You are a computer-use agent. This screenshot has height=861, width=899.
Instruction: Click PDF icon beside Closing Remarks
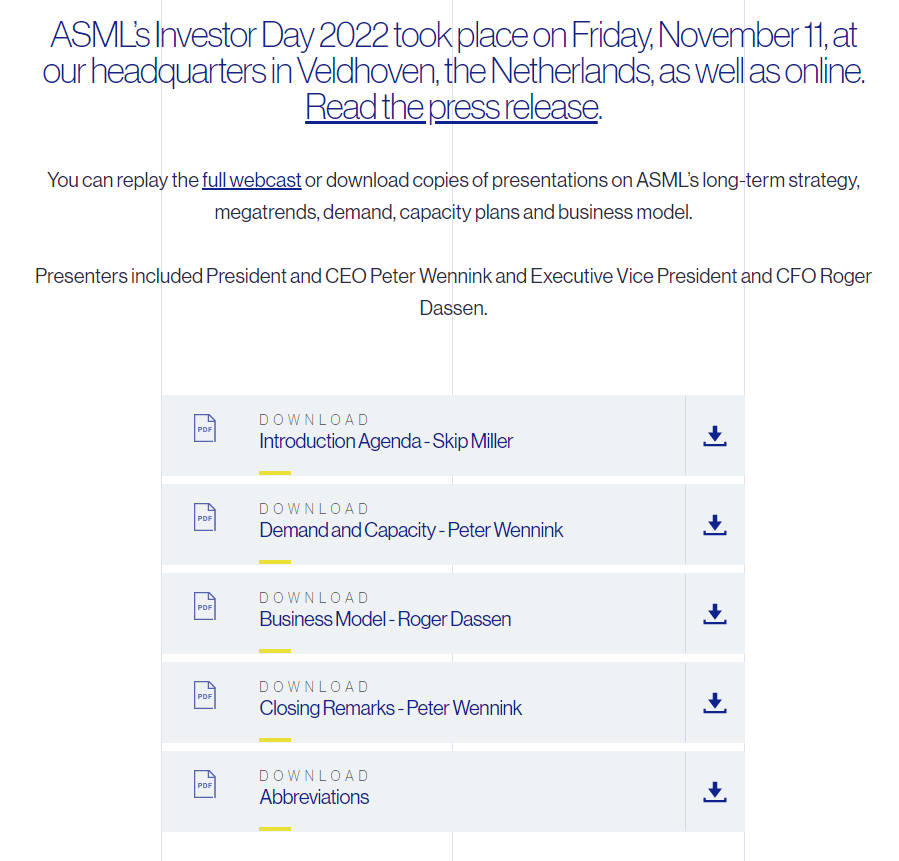pyautogui.click(x=204, y=695)
